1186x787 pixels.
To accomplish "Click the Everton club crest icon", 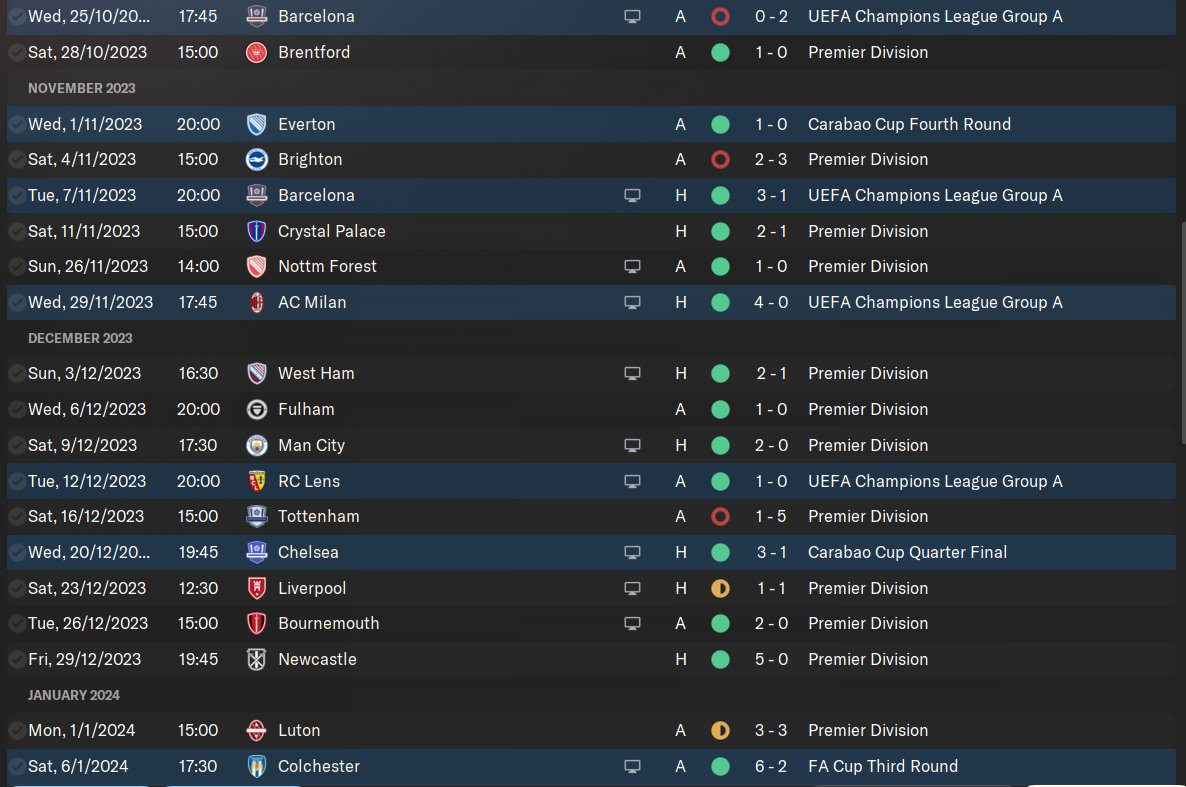I will tap(256, 124).
